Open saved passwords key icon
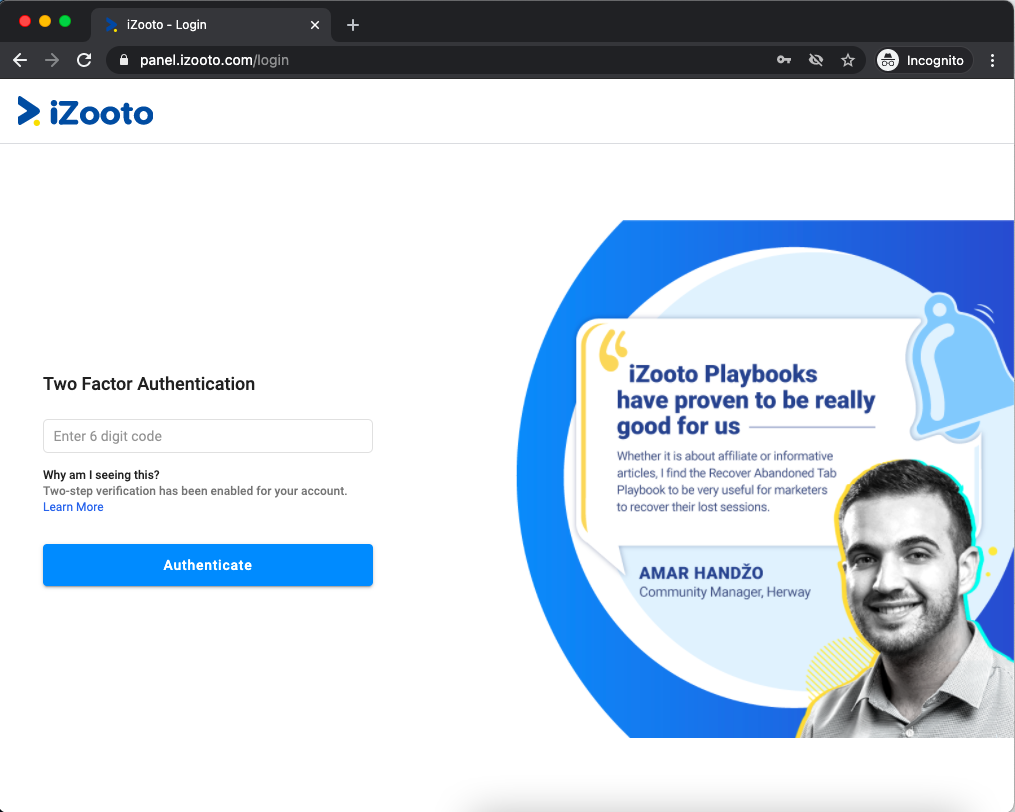 tap(784, 60)
